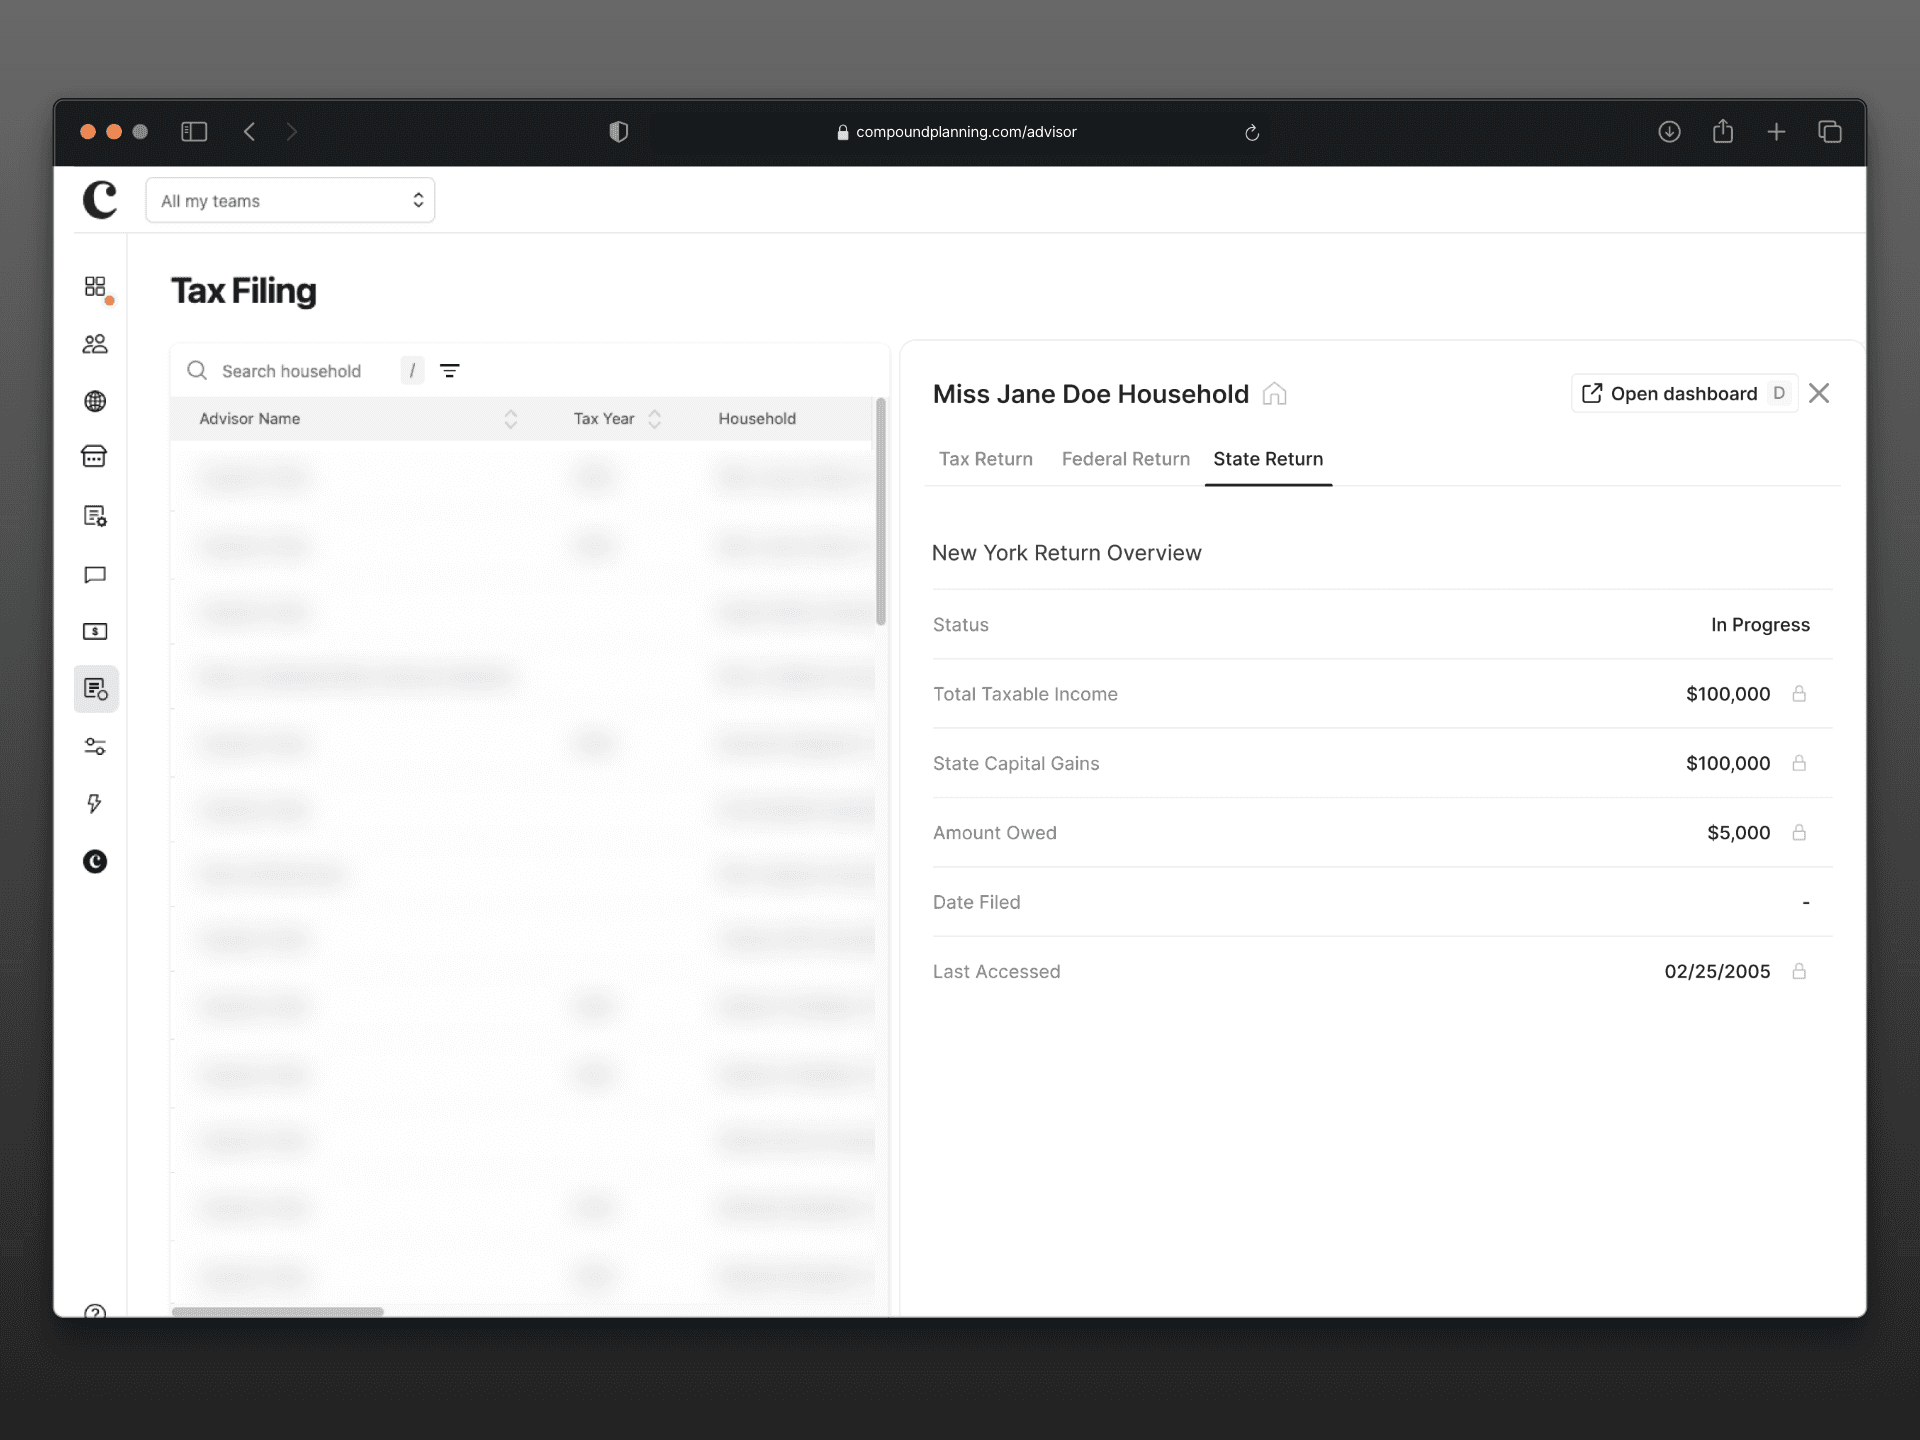Close the Miss Jane Doe Household panel
This screenshot has height=1440, width=1920.
click(1819, 393)
